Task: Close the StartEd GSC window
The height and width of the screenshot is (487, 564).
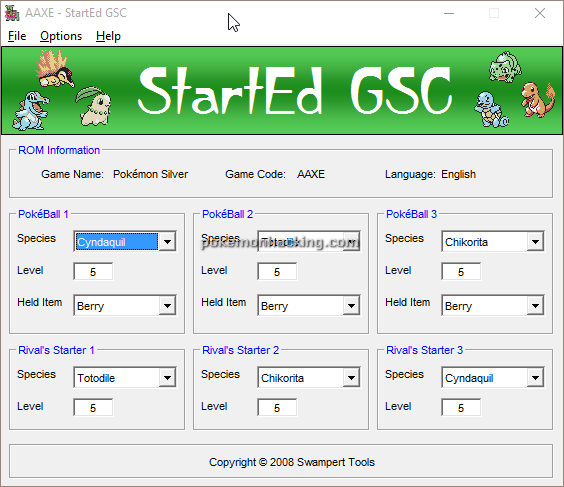Action: tap(540, 13)
